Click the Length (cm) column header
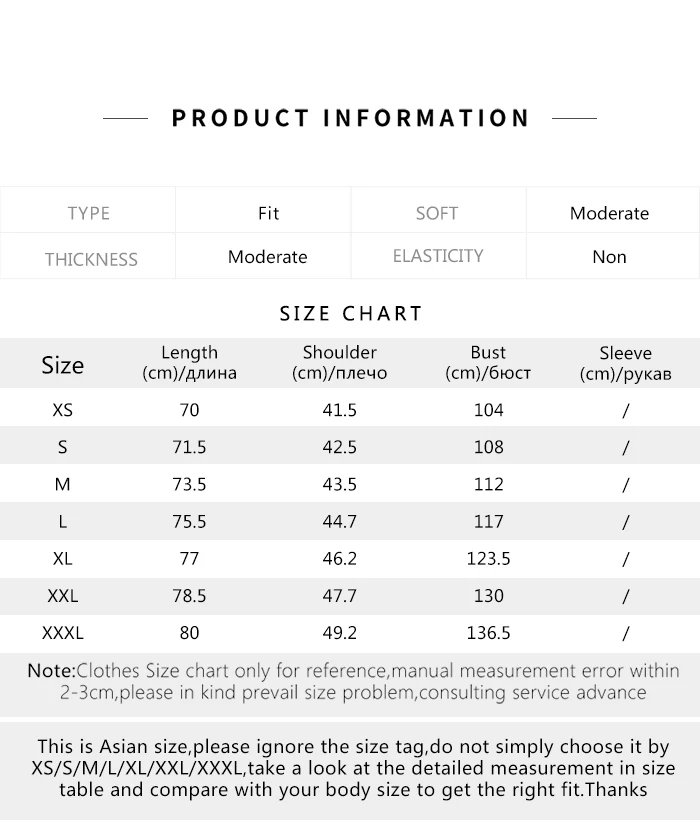Viewport: 700px width, 838px height. pyautogui.click(x=189, y=363)
